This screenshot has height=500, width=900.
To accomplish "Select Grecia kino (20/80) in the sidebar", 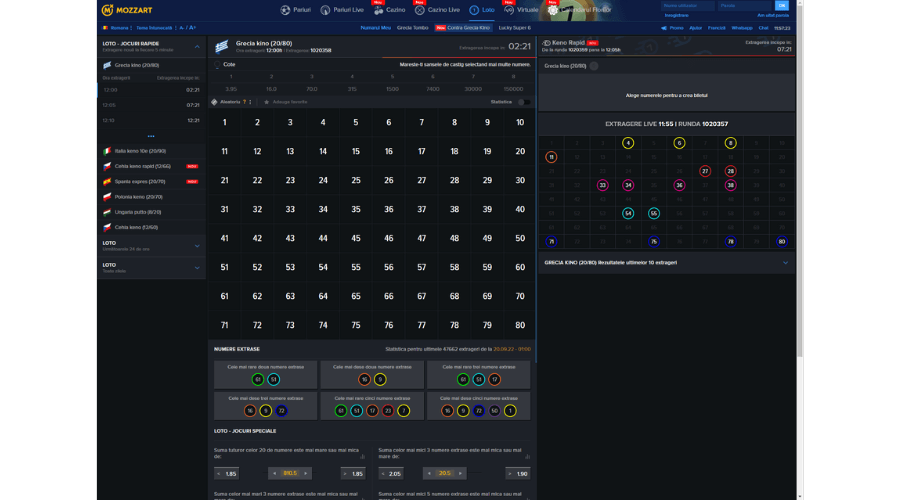I will pos(152,65).
